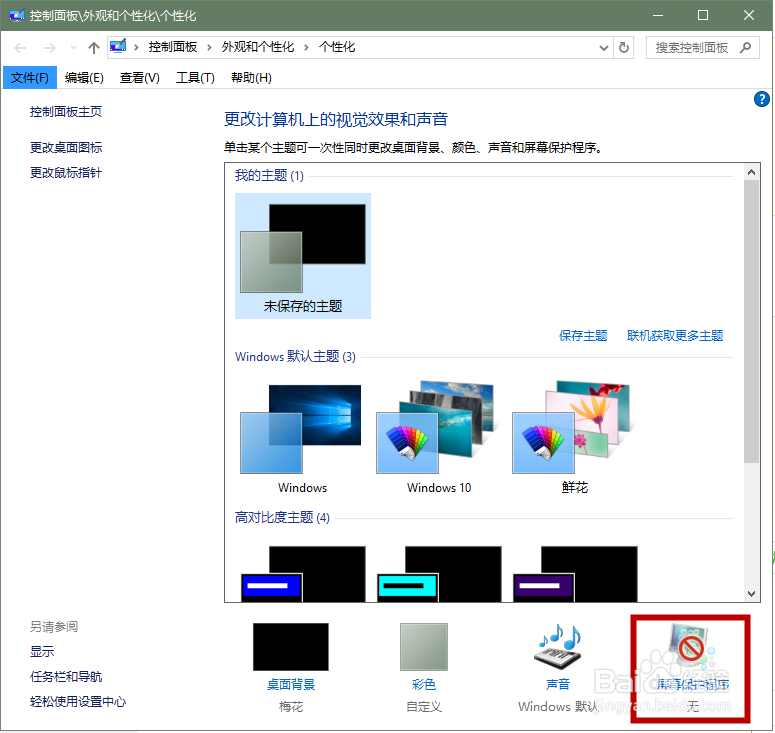Click 外观和个性化 breadcrumb
This screenshot has height=733, width=775.
point(258,47)
